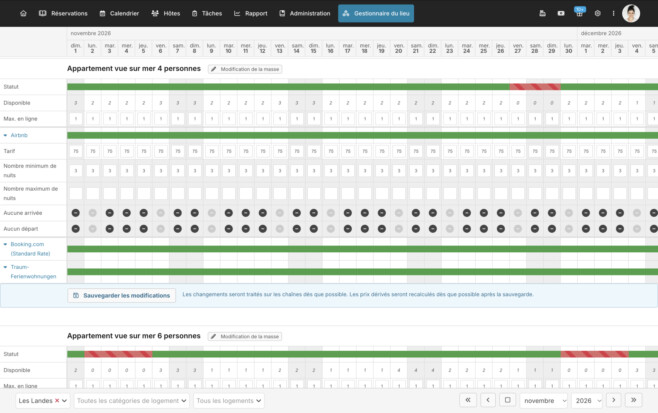Open the settings gear icon

[598, 13]
